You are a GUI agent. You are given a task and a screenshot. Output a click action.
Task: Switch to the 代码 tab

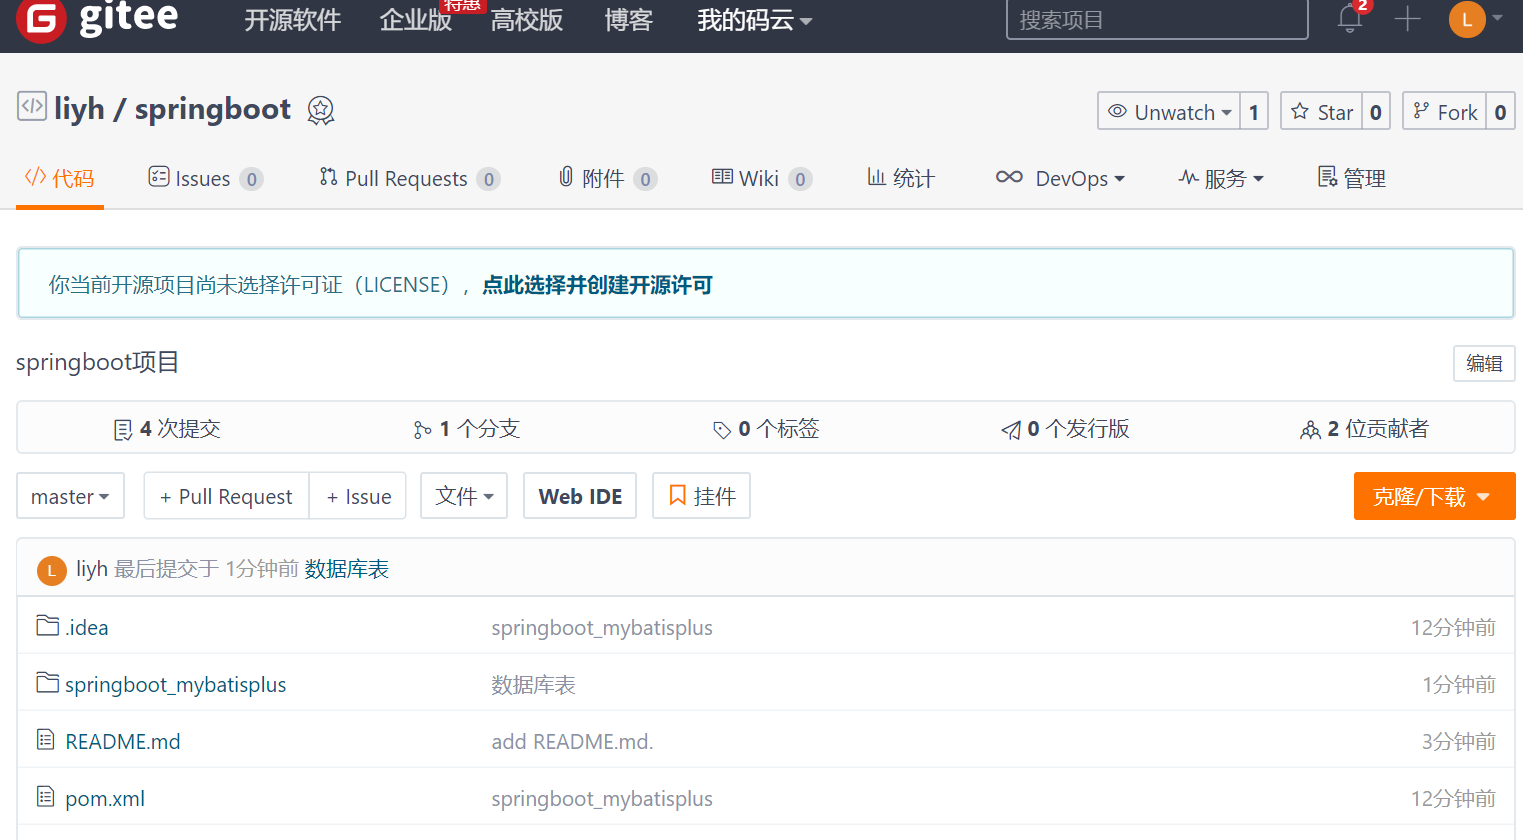point(60,178)
